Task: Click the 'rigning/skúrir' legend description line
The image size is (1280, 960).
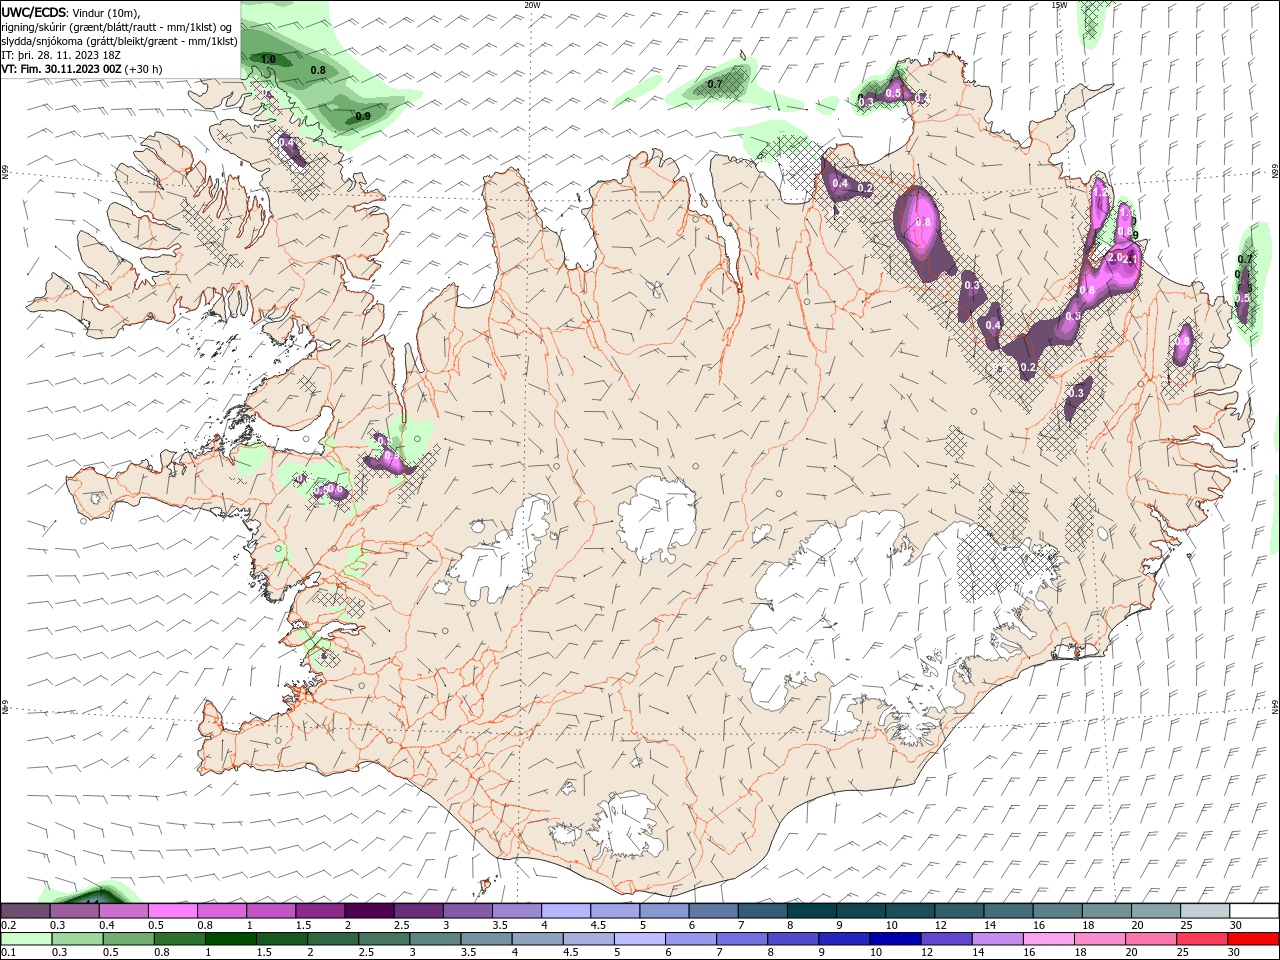Action: point(118,27)
